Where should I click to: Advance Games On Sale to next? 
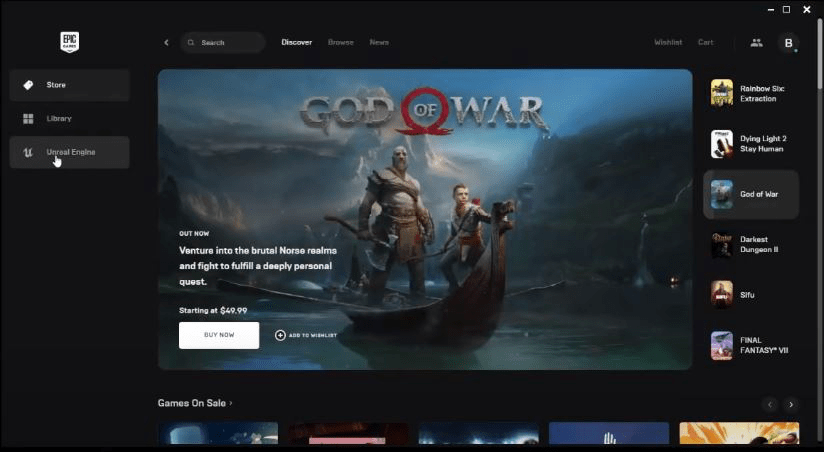click(791, 404)
